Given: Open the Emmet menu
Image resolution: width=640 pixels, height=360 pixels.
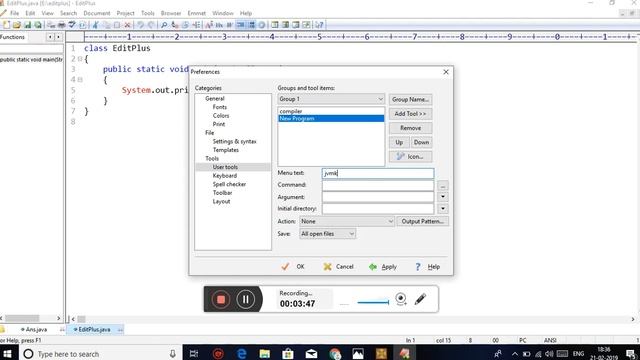Looking at the screenshot, I should (197, 13).
